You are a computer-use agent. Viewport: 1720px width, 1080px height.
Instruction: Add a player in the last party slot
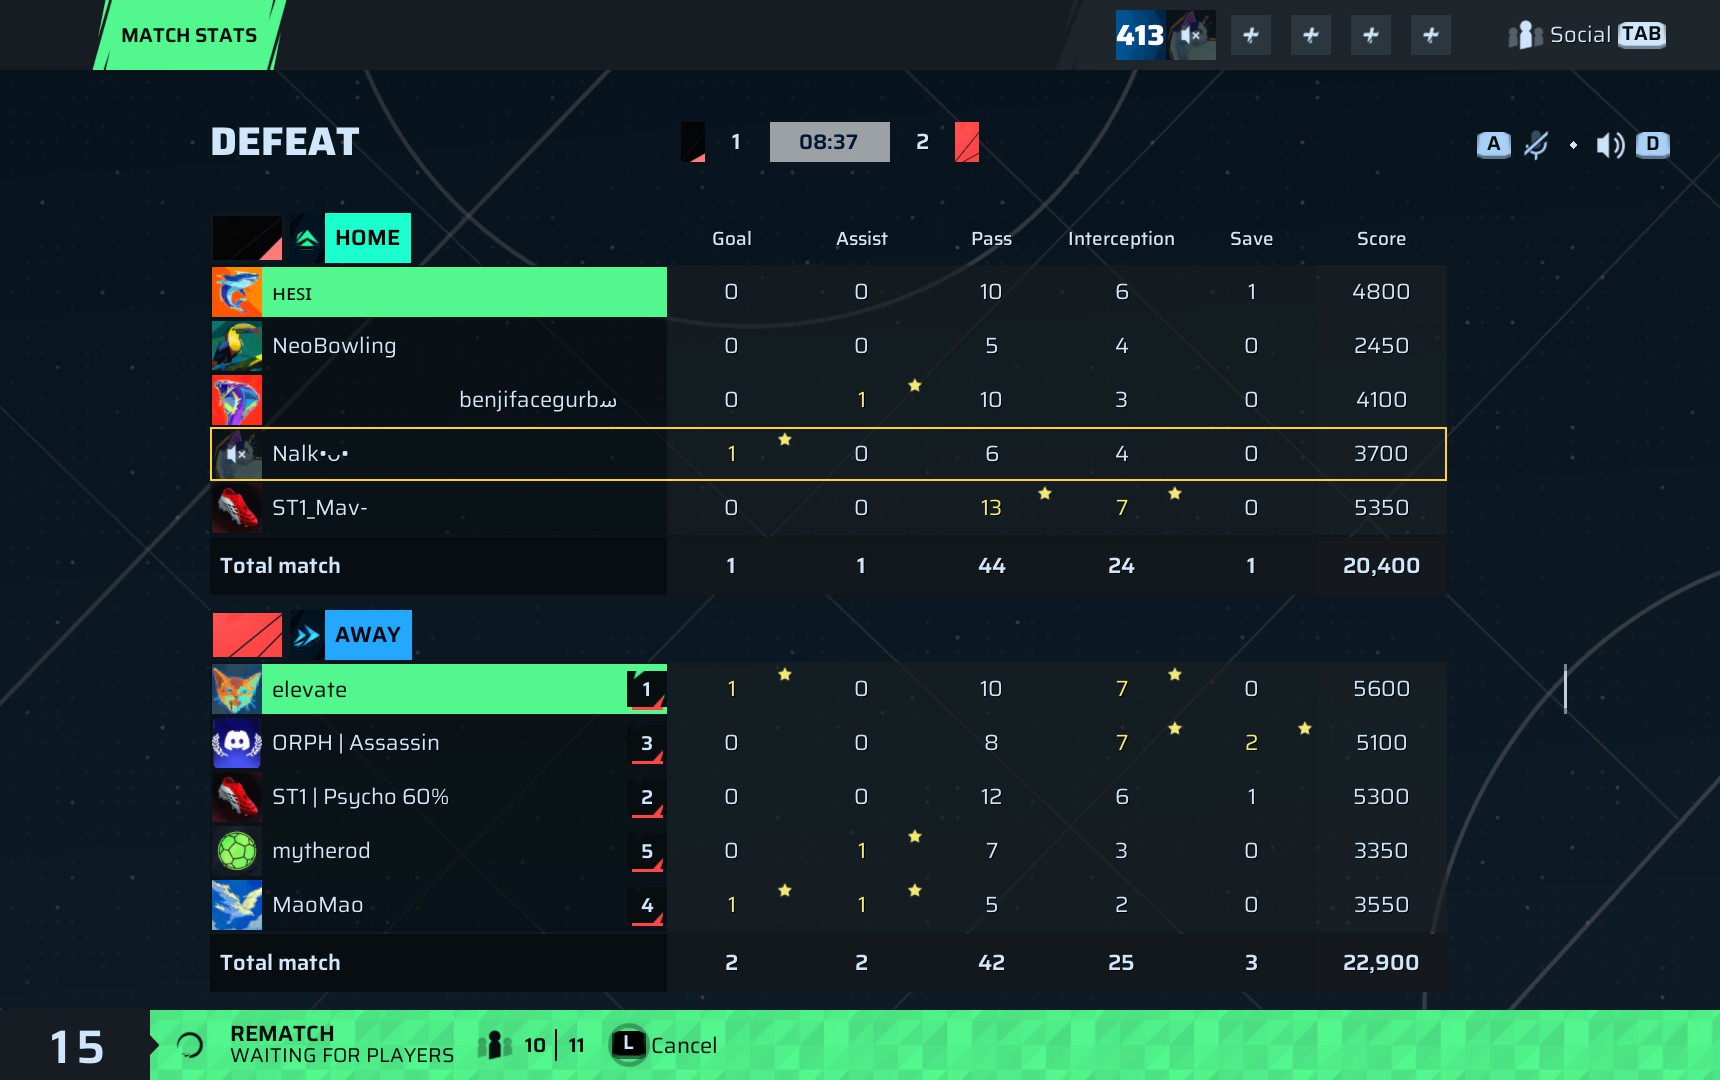tap(1430, 35)
